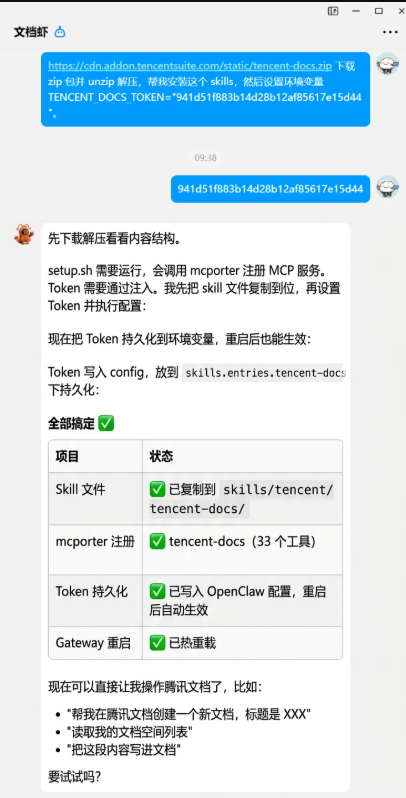The height and width of the screenshot is (798, 406).
Task: Click the checkmark in Skill 文件 row
Action: (157, 490)
